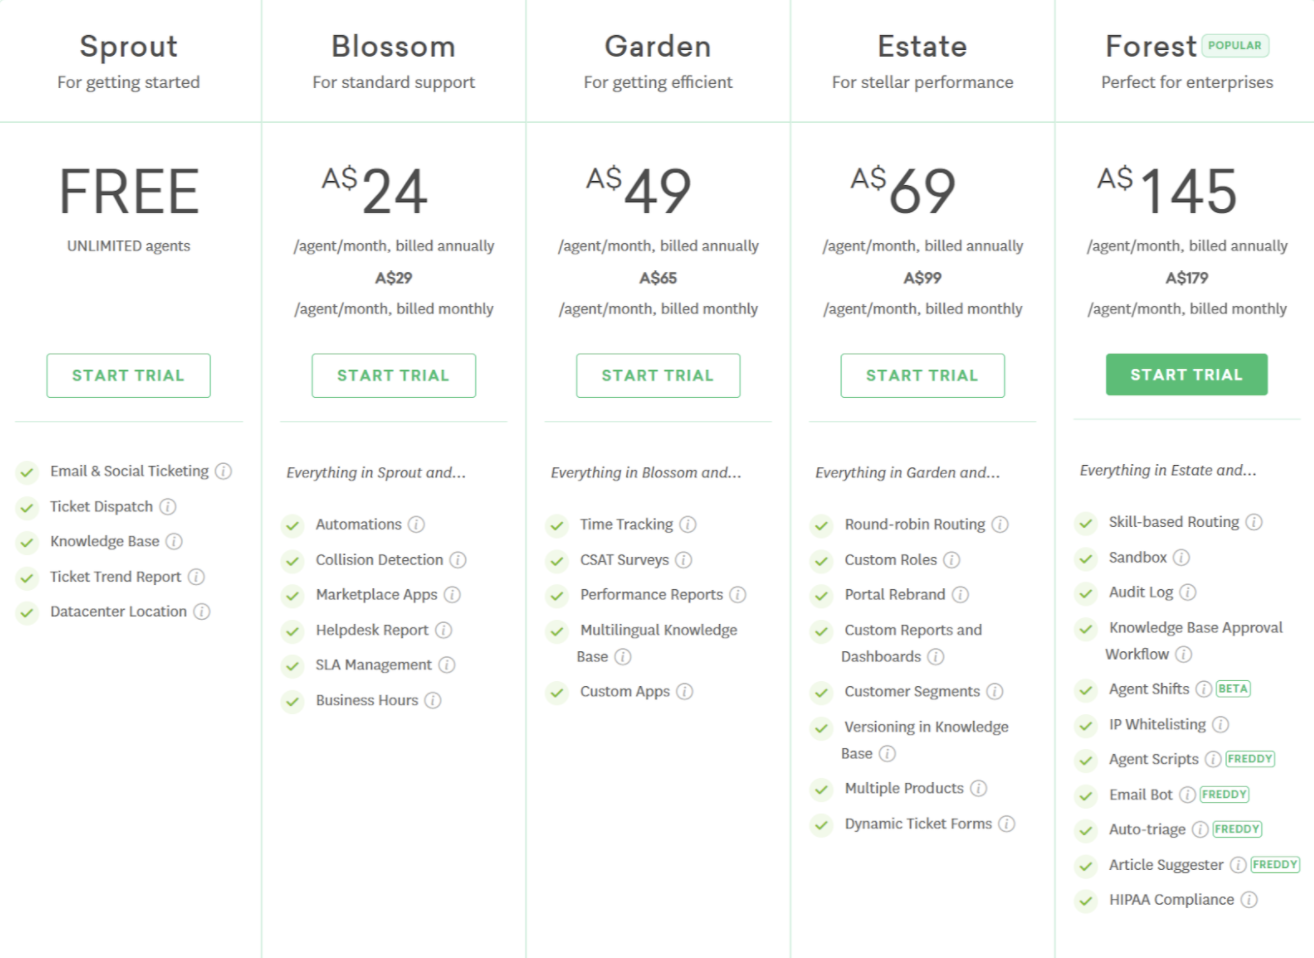Click the POPULAR badge next to Forest
The width and height of the screenshot is (1314, 958).
point(1235,45)
